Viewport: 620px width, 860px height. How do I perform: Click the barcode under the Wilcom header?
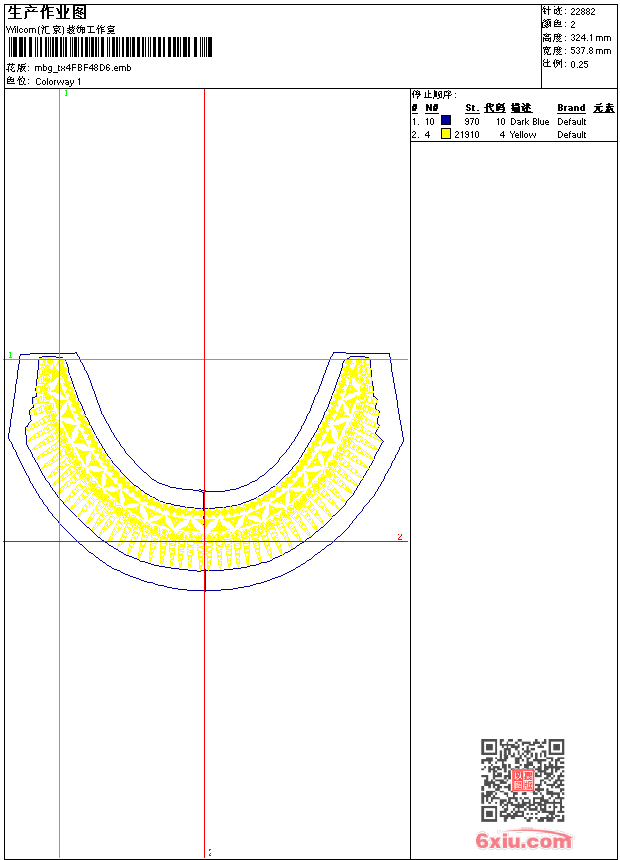point(110,48)
